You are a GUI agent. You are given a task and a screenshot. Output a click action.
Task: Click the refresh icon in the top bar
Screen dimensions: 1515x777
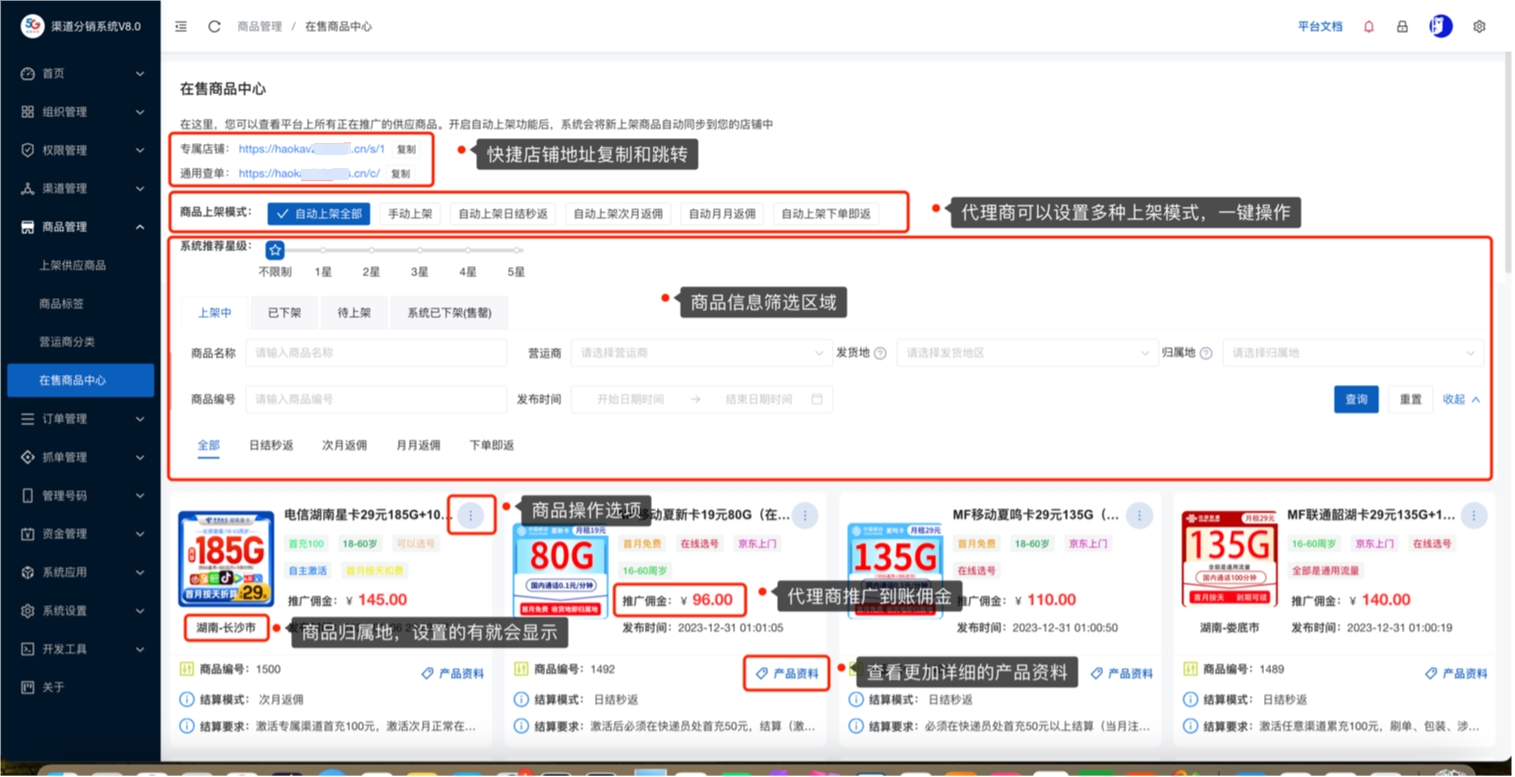click(214, 27)
